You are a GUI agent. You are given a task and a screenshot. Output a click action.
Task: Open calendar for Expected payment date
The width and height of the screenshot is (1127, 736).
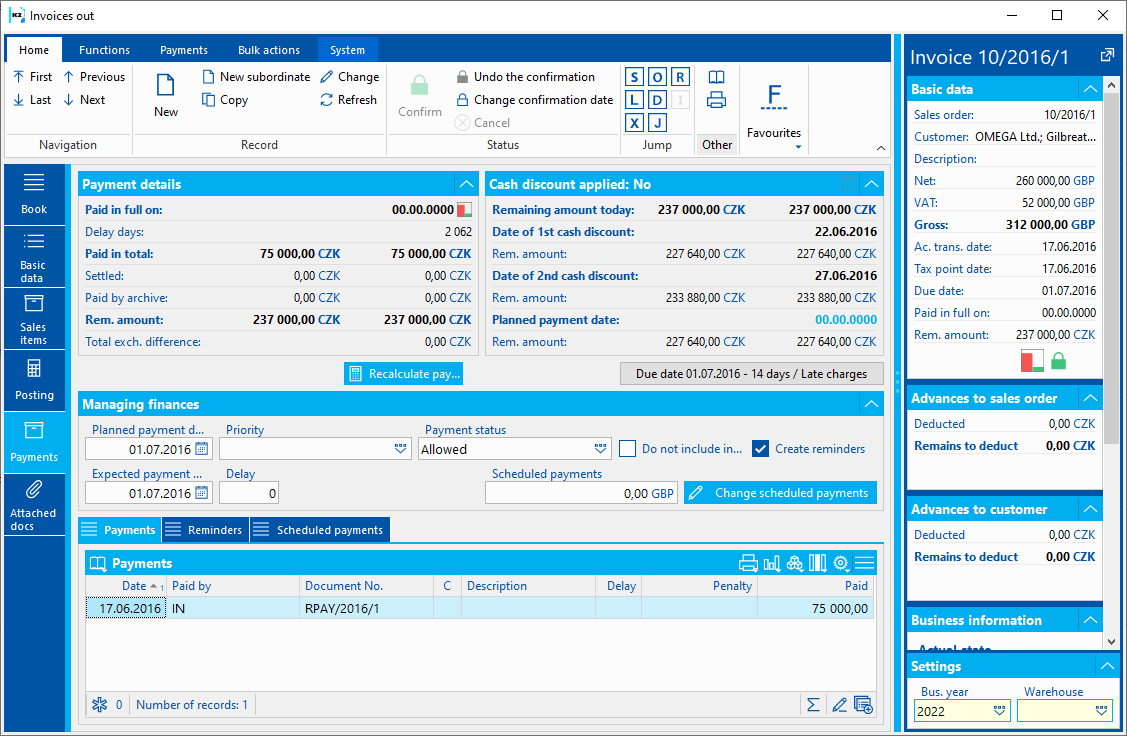click(202, 493)
